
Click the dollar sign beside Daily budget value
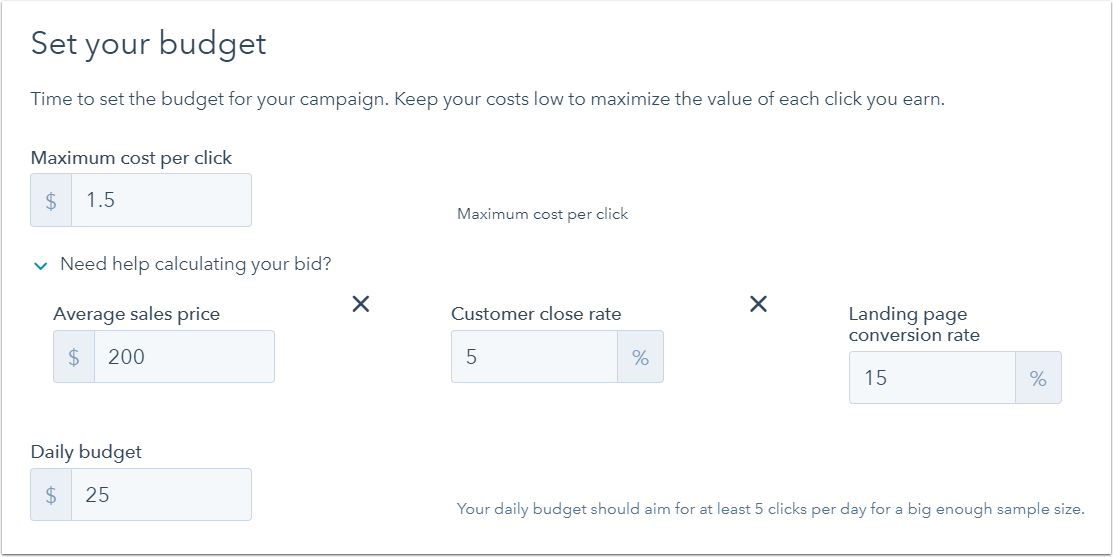click(51, 495)
